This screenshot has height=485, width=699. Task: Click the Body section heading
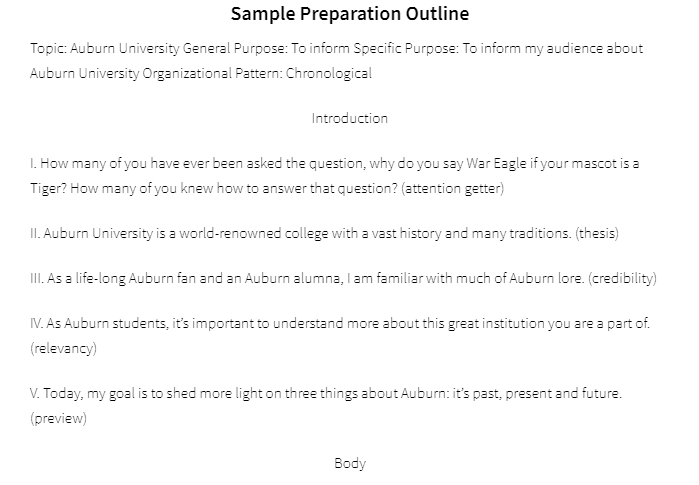tap(350, 464)
